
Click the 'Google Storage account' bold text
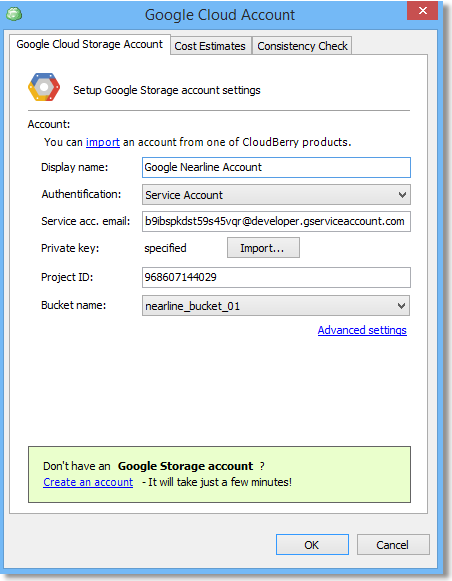click(x=185, y=466)
